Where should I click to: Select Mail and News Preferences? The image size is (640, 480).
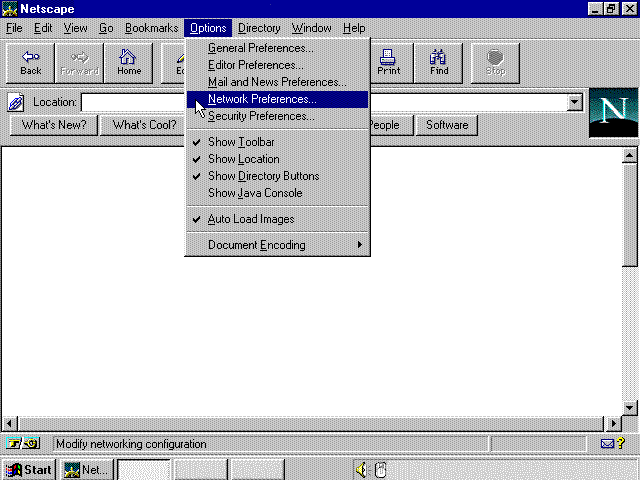coord(278,82)
